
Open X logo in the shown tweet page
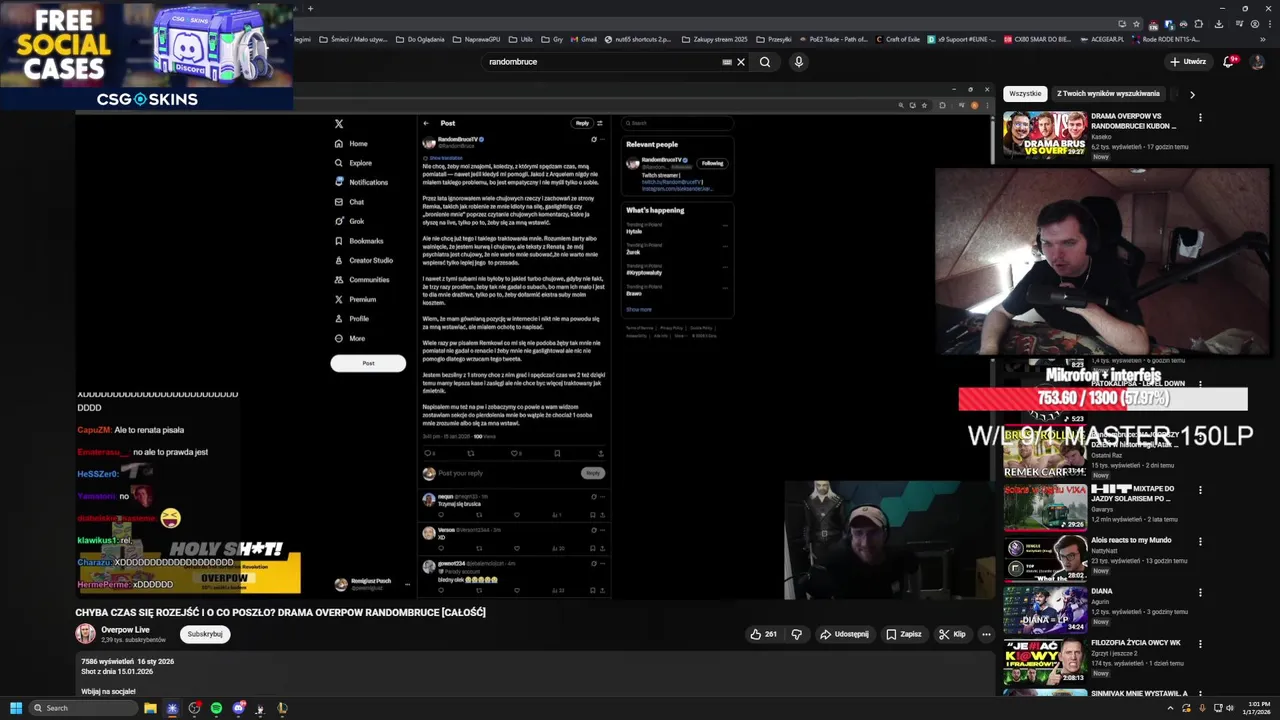click(x=339, y=124)
